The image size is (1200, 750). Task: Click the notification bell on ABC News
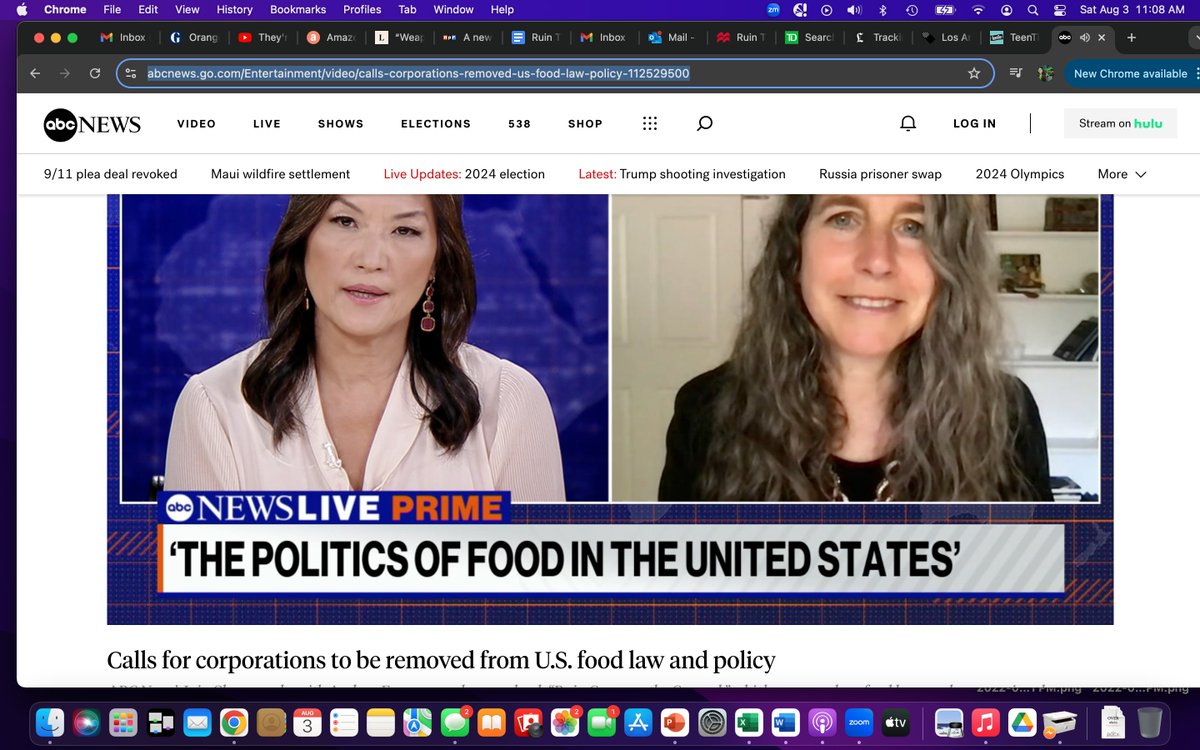point(908,122)
